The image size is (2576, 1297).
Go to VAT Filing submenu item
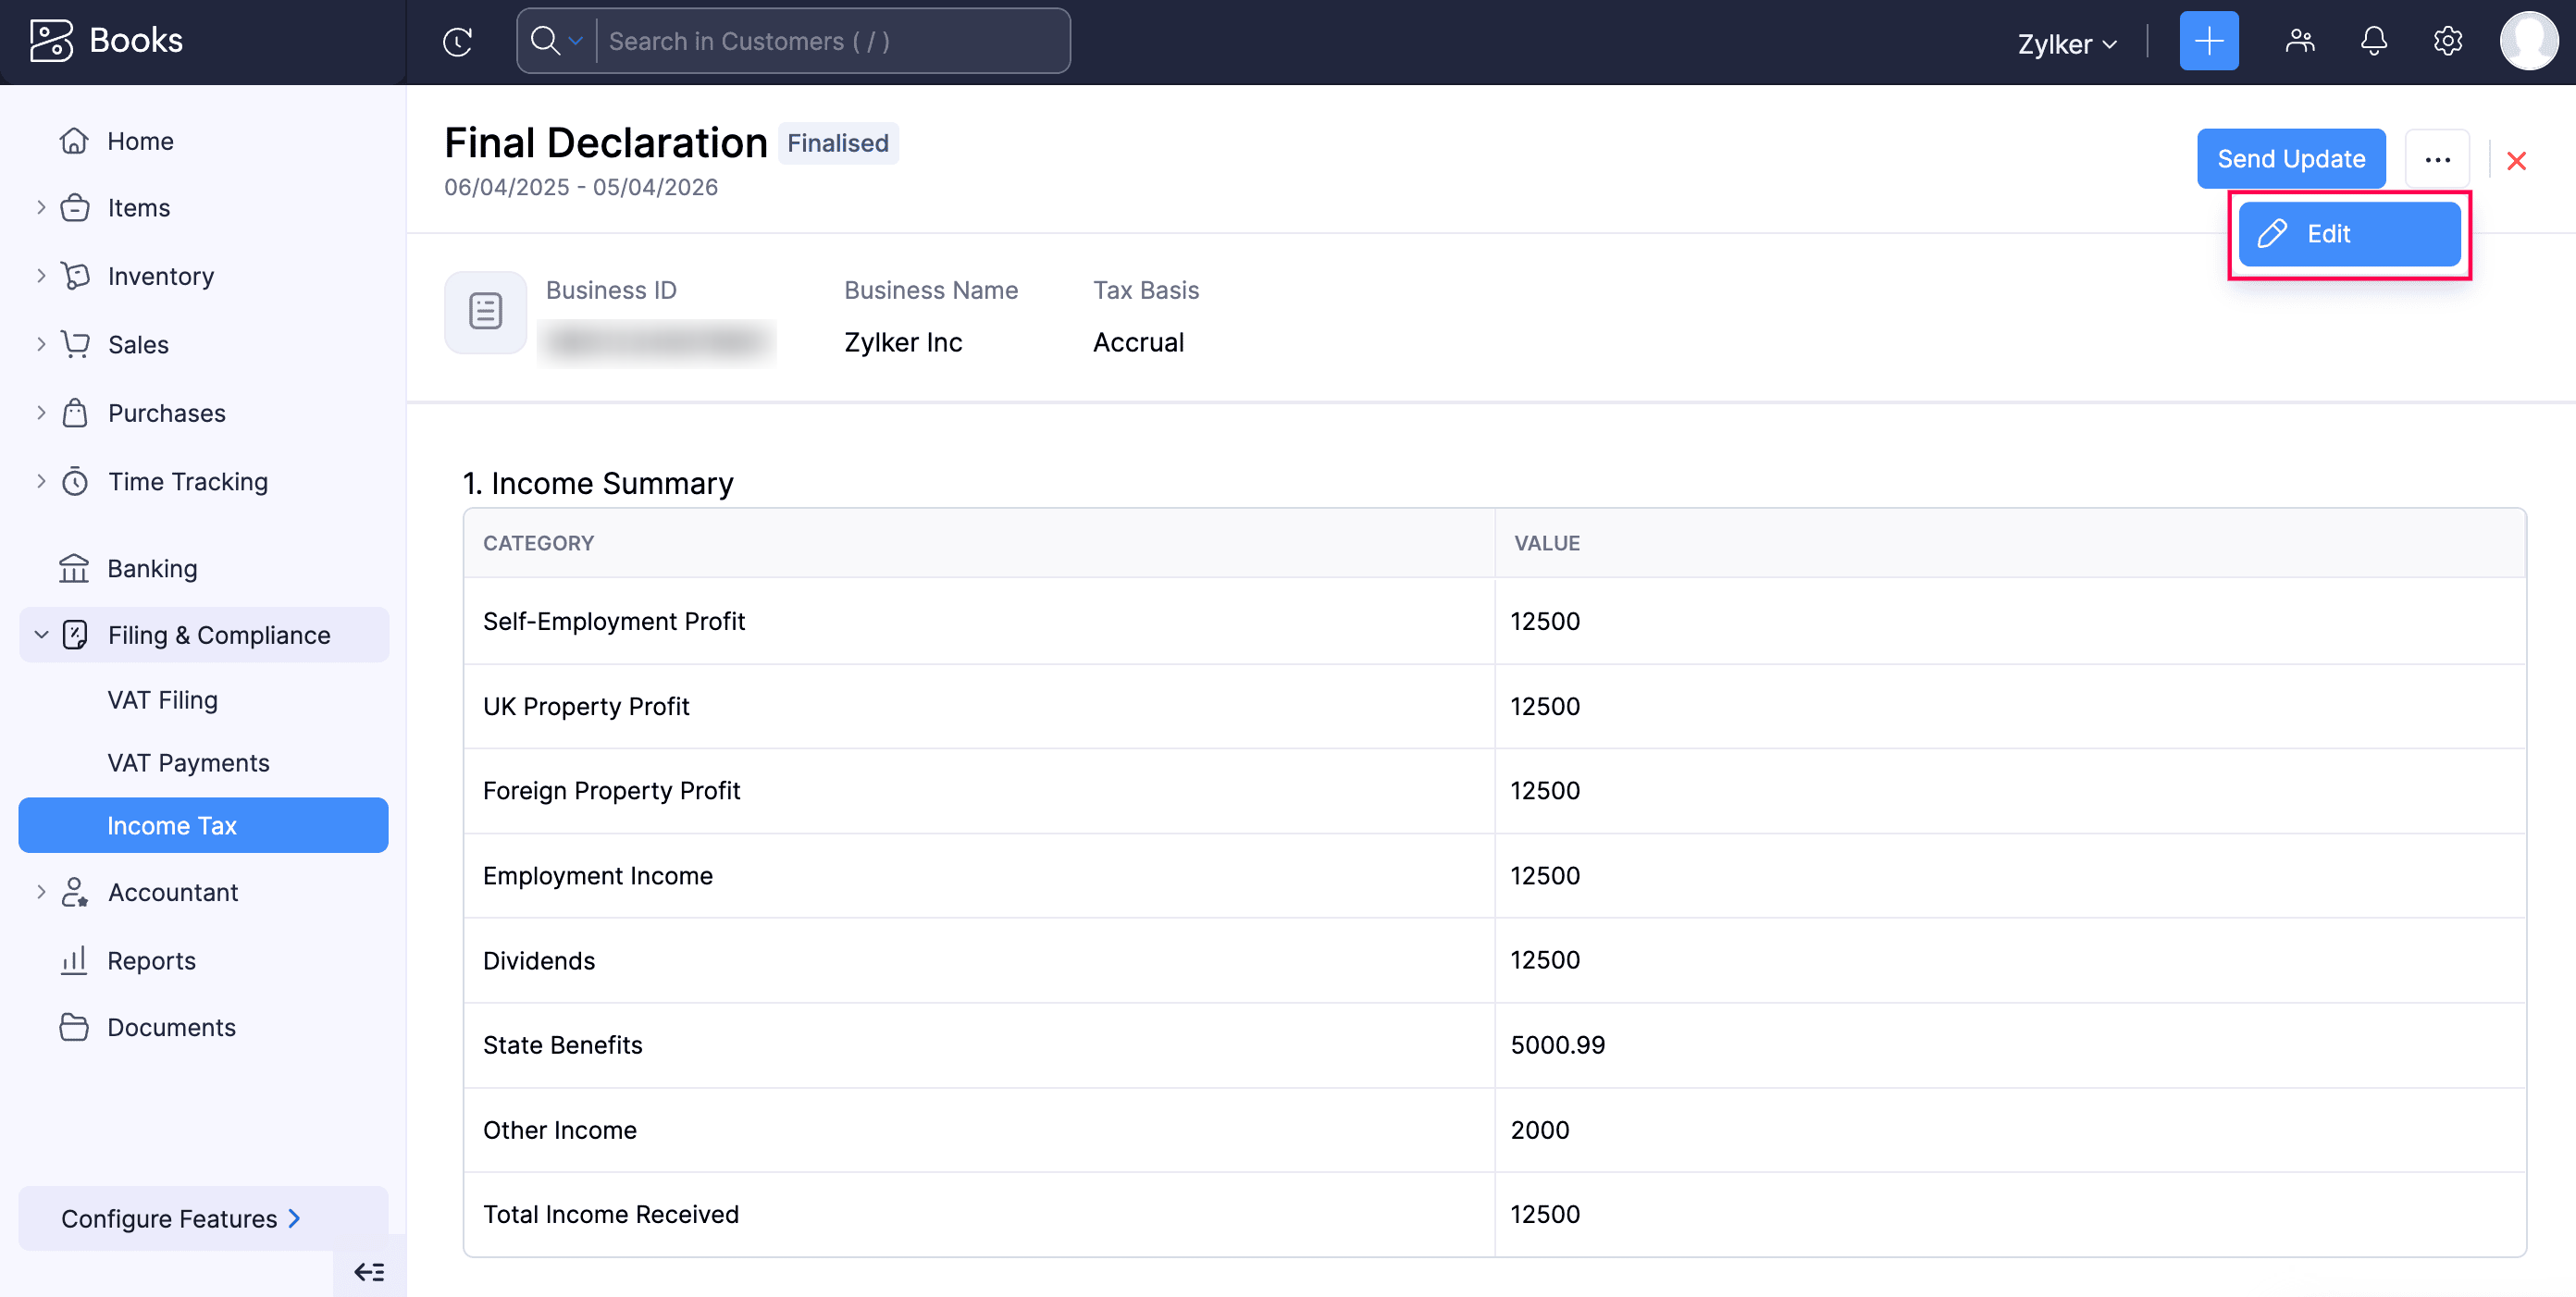(x=162, y=700)
